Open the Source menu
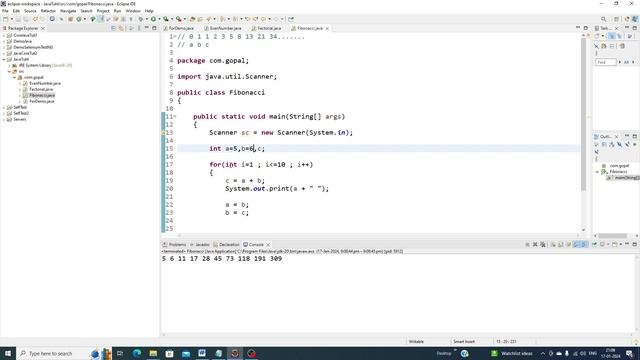Image resolution: width=640 pixels, height=360 pixels. tap(30, 11)
